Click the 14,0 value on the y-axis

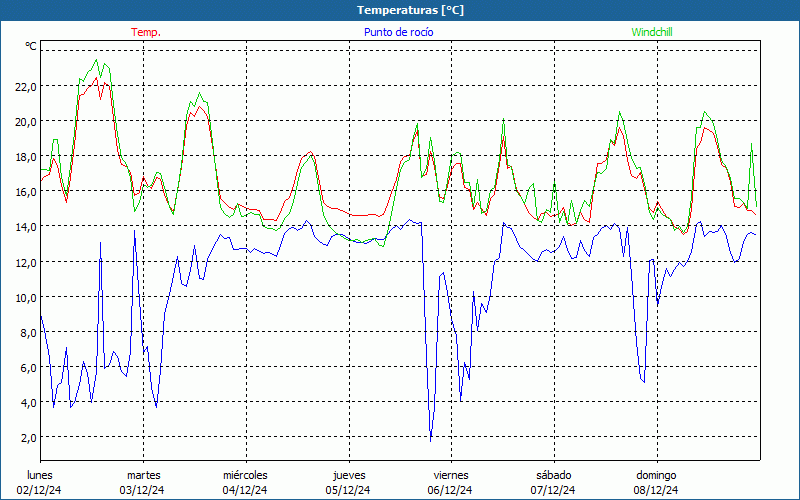click(x=26, y=227)
